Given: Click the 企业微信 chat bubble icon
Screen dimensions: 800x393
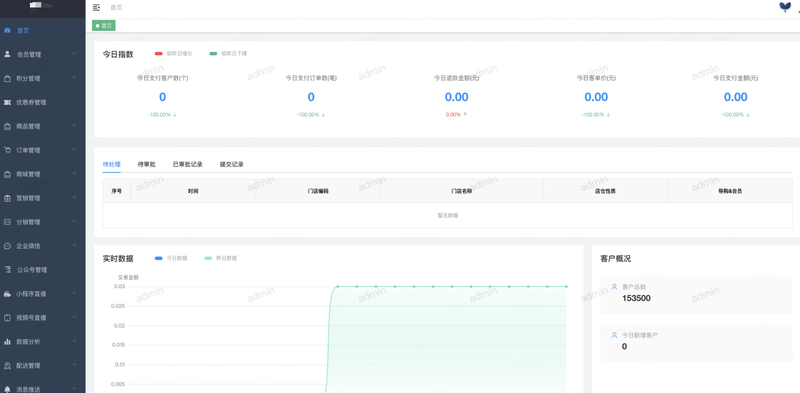Looking at the screenshot, I should [x=7, y=245].
